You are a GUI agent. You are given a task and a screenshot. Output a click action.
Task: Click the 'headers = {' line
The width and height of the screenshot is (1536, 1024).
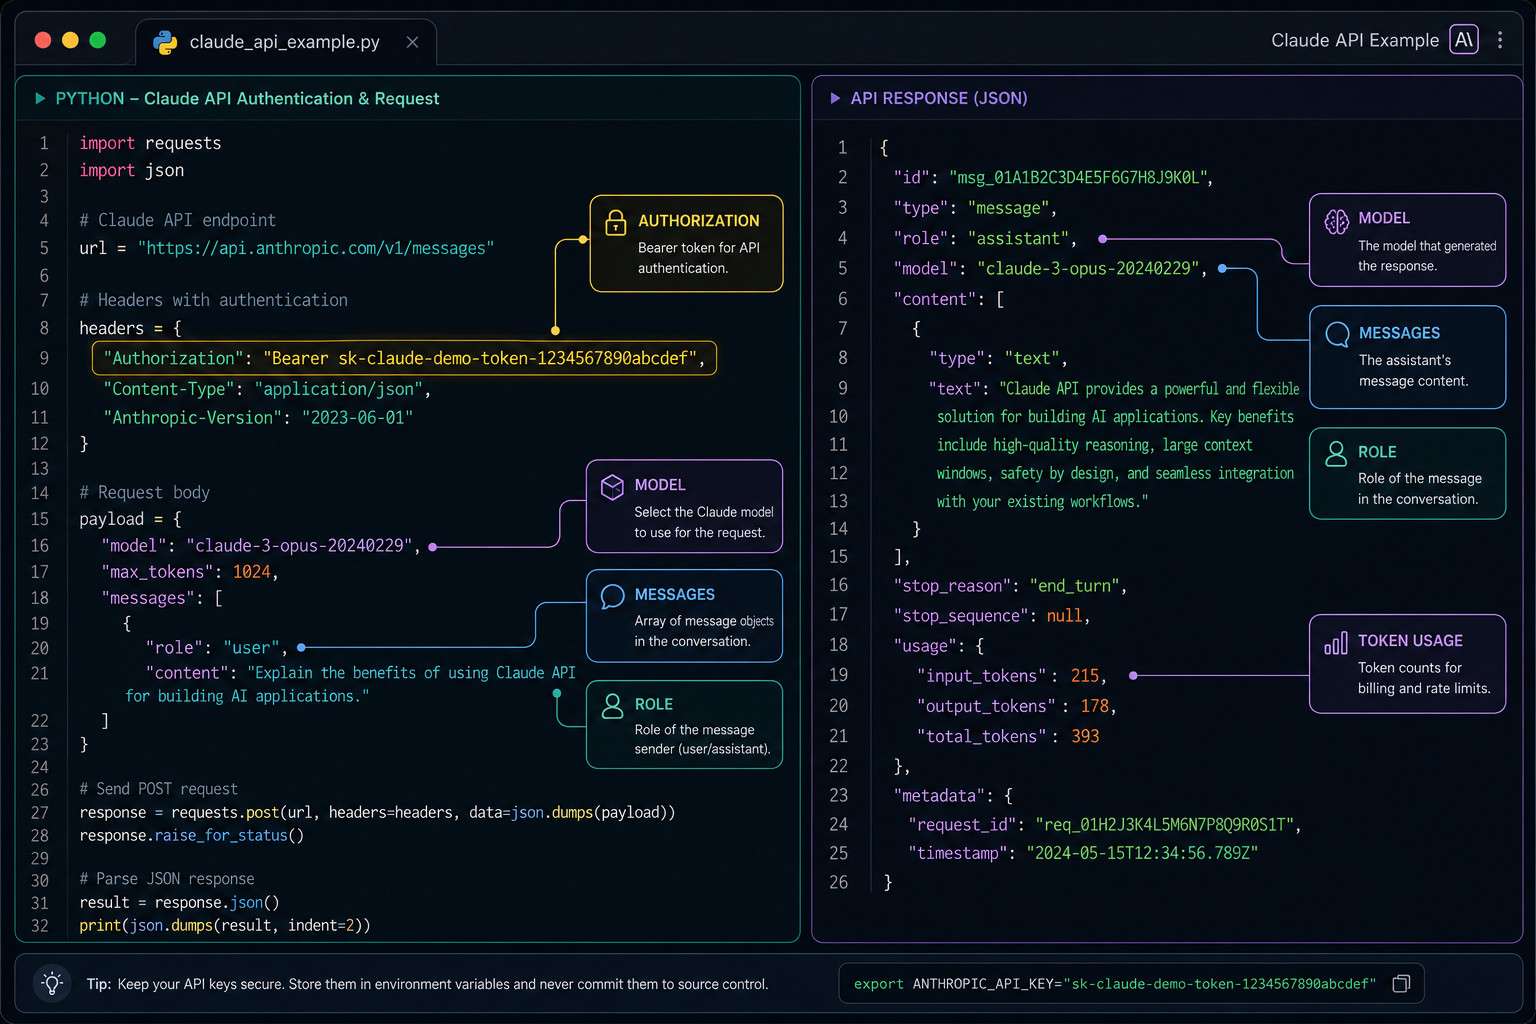click(x=131, y=328)
